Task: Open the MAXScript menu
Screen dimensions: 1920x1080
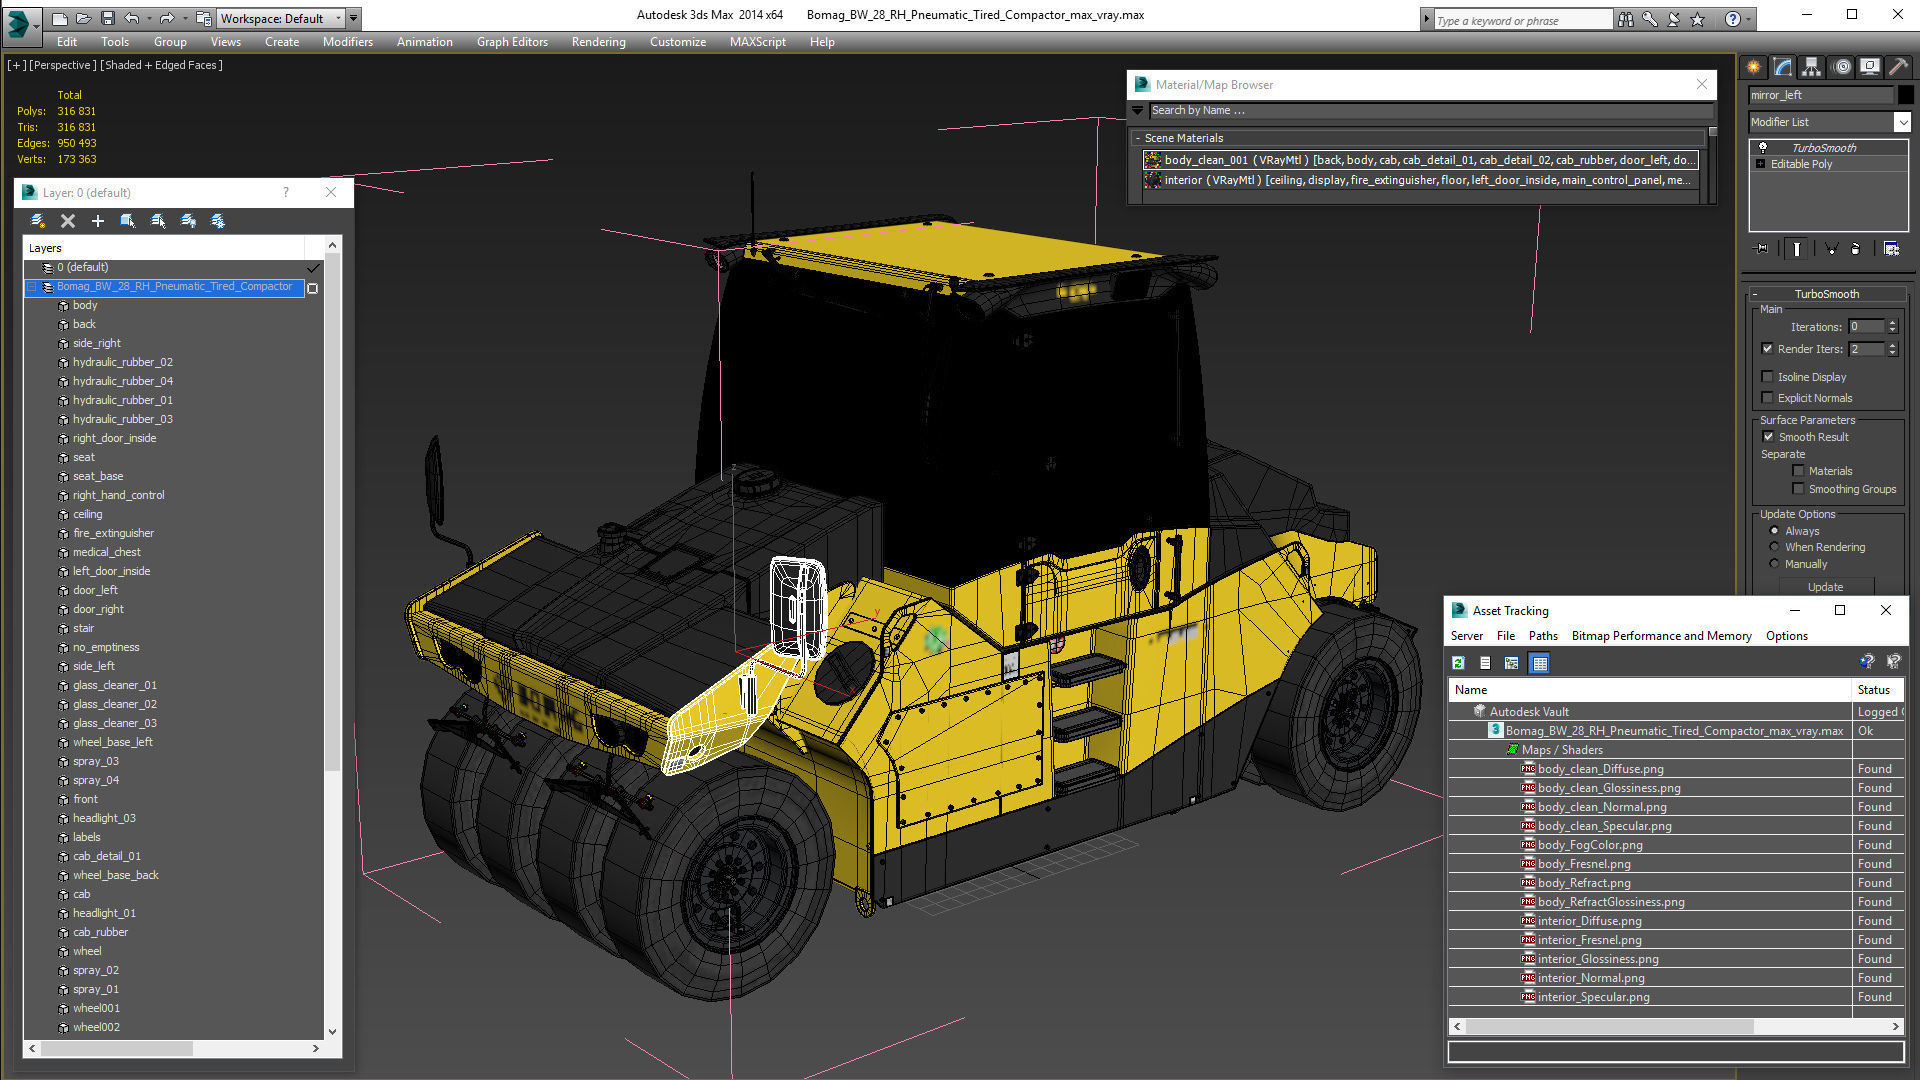Action: coord(757,42)
